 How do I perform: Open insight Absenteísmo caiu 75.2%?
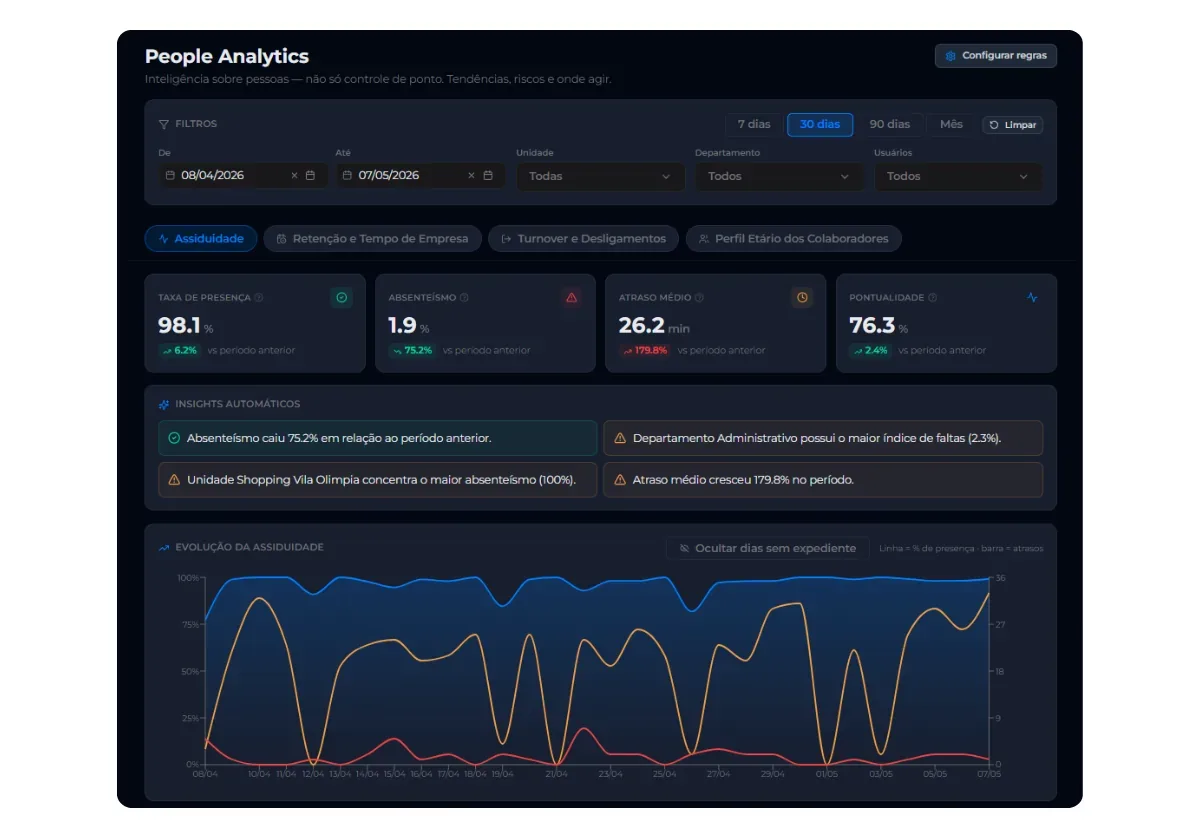coord(377,438)
